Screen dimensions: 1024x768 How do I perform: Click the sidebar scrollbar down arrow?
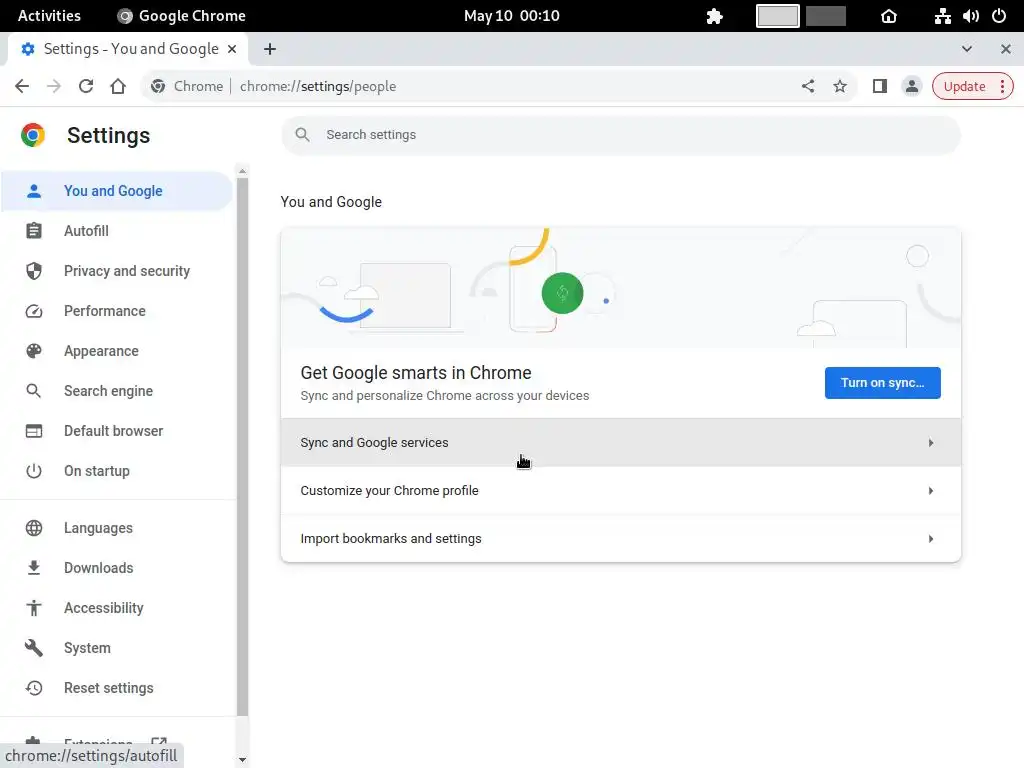(x=242, y=760)
